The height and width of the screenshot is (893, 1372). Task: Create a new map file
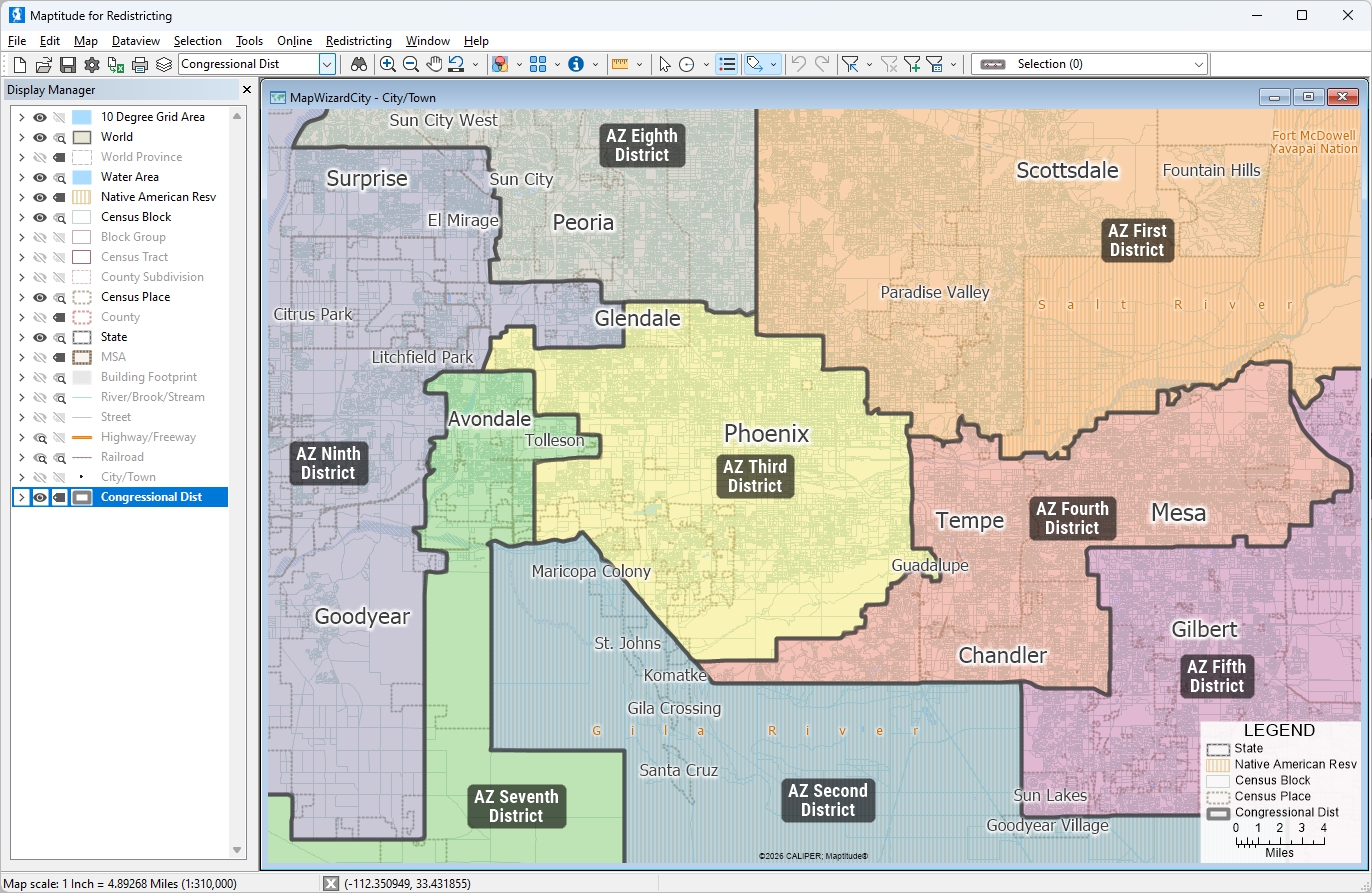pyautogui.click(x=20, y=65)
